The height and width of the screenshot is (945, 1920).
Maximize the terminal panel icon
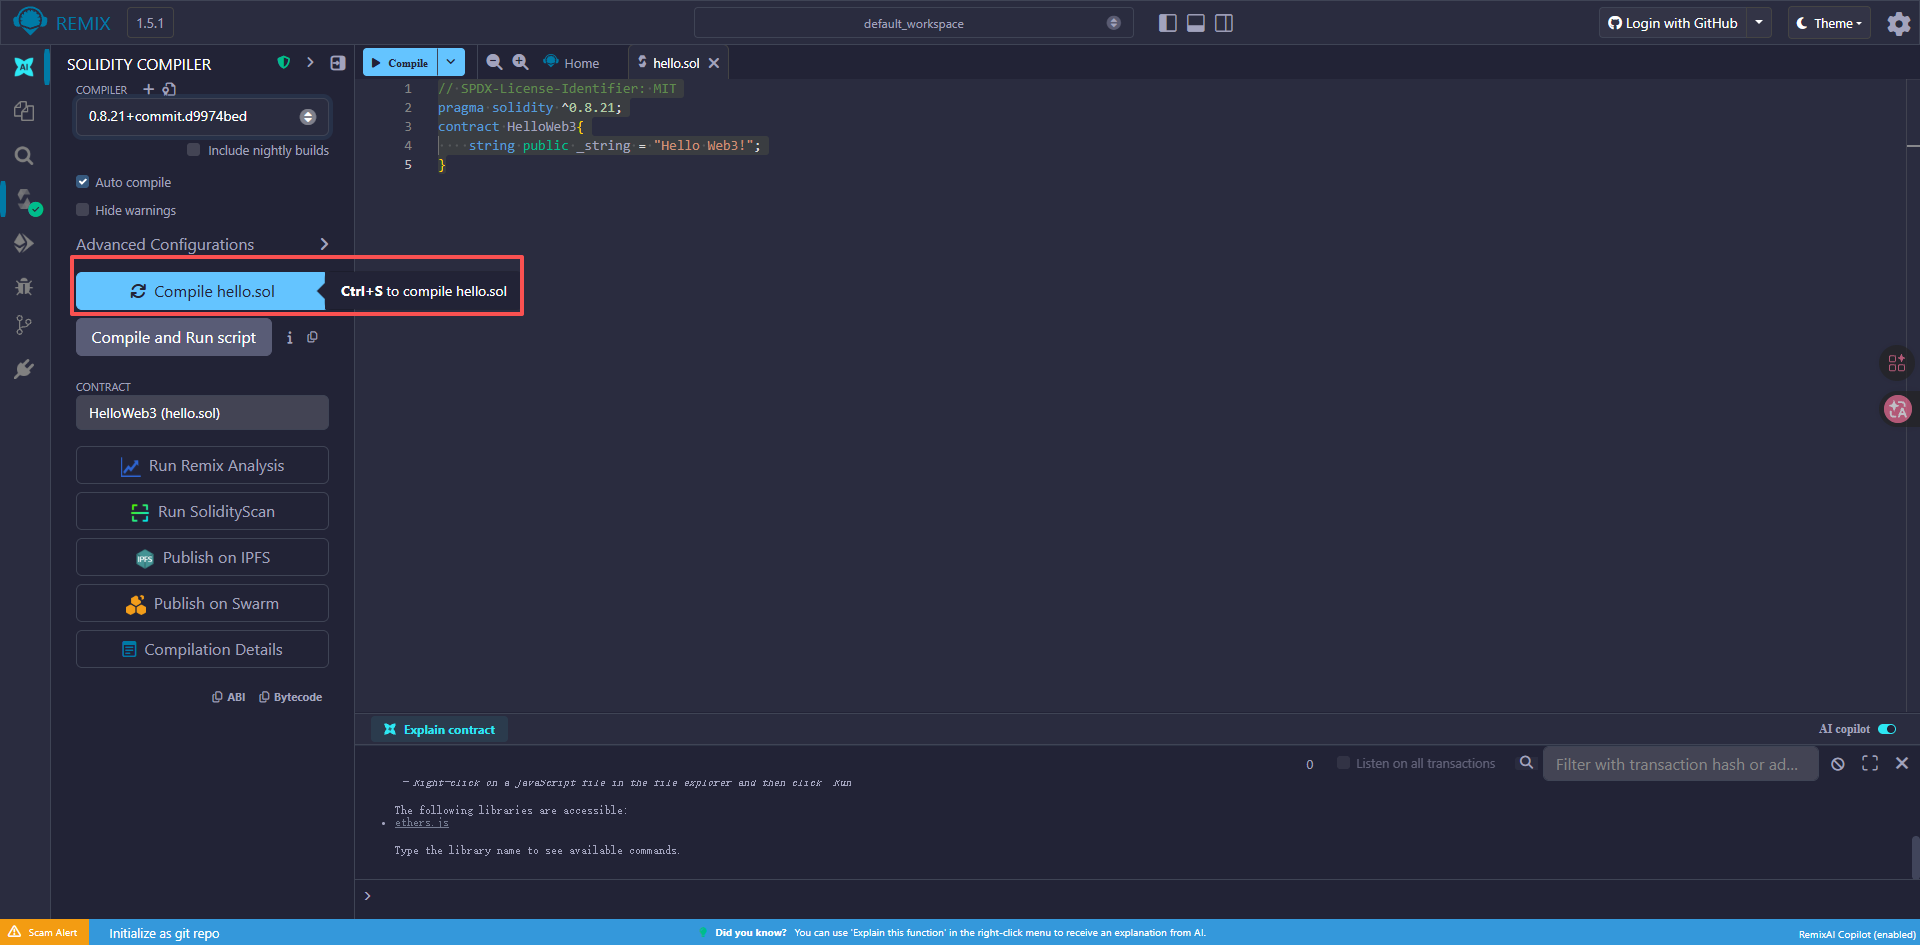pyautogui.click(x=1870, y=763)
